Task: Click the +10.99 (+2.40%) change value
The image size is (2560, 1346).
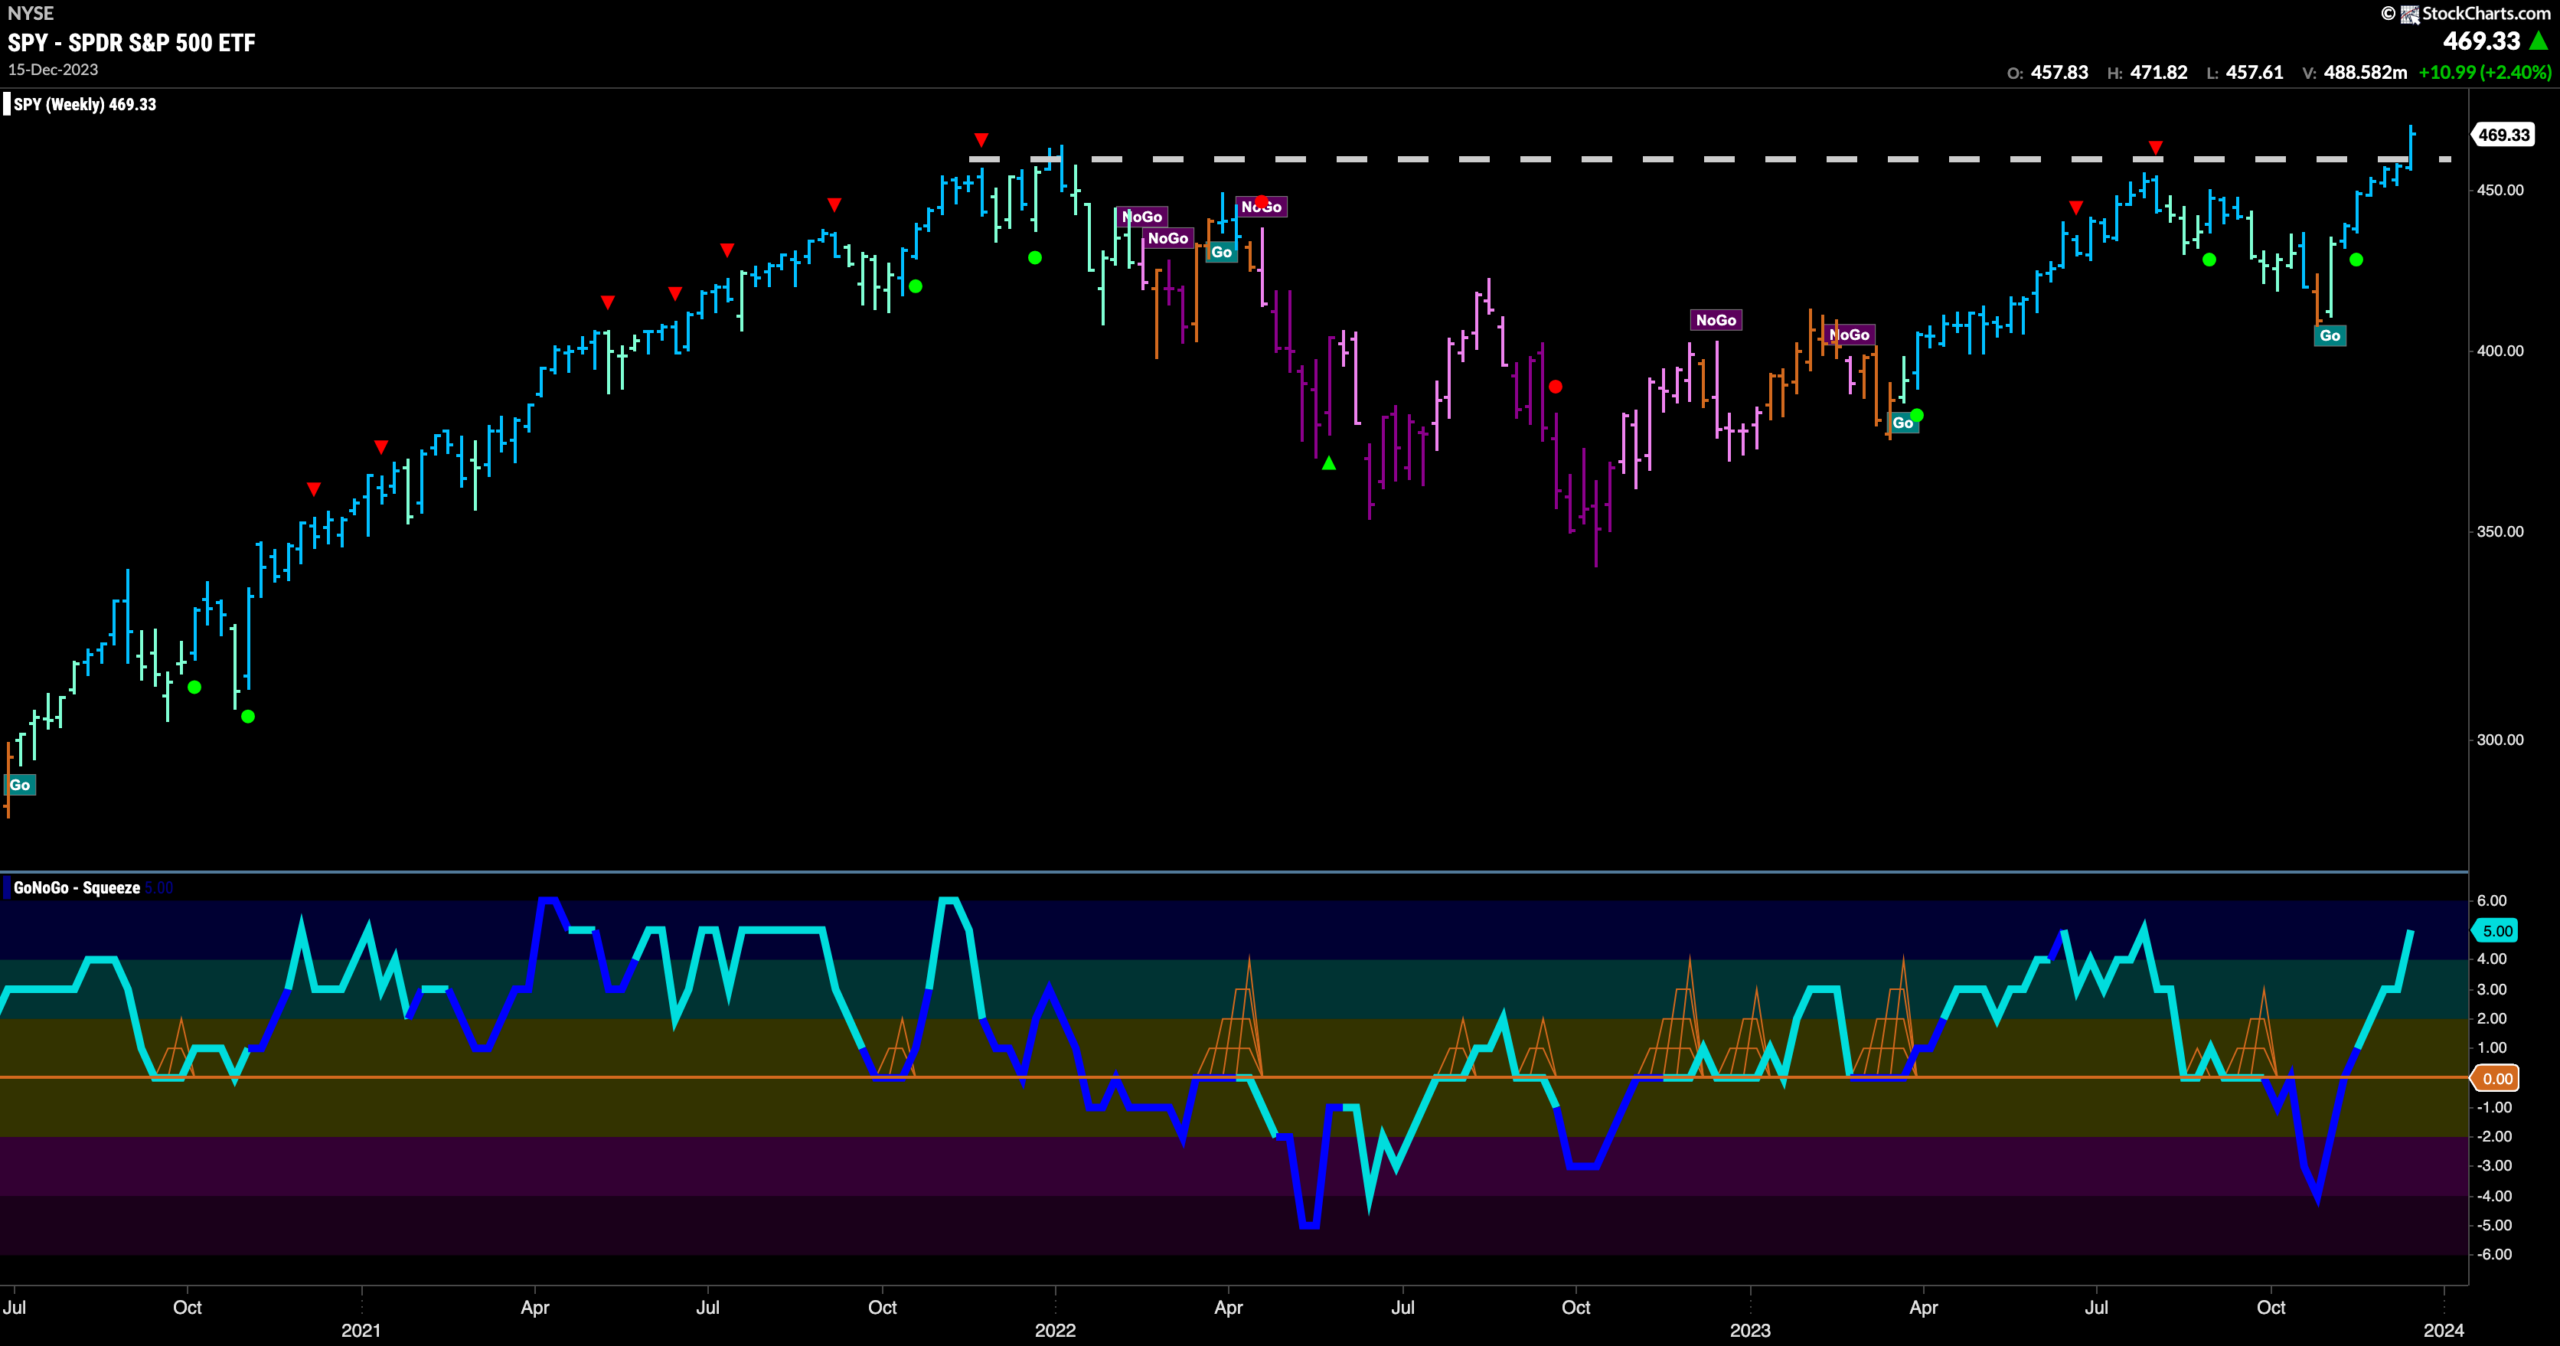Action: coord(2485,73)
